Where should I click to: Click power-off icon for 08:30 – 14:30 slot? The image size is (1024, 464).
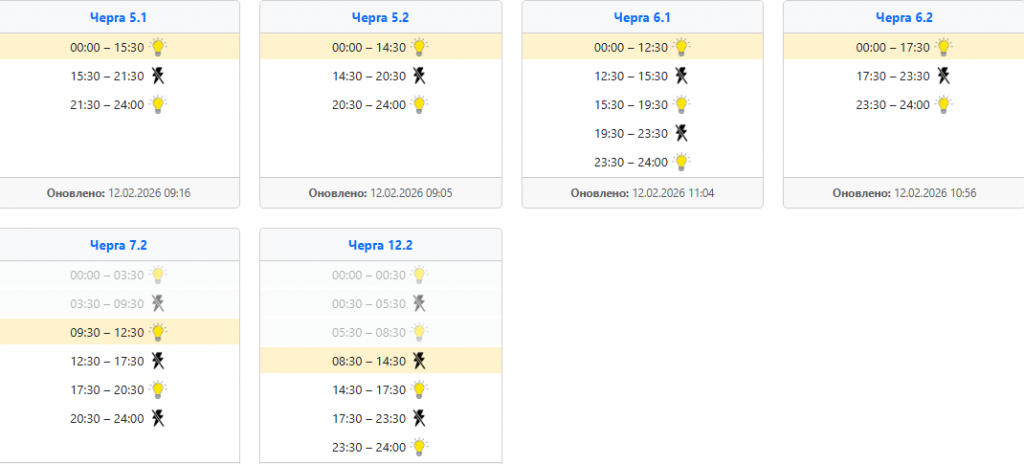[419, 361]
